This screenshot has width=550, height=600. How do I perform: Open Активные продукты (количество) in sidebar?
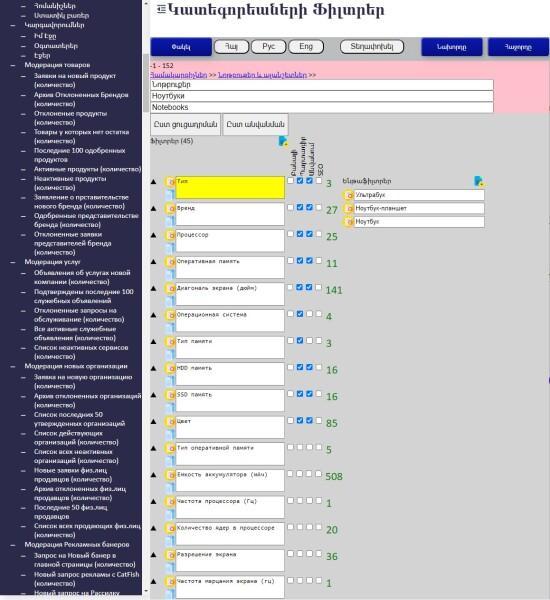tap(87, 169)
